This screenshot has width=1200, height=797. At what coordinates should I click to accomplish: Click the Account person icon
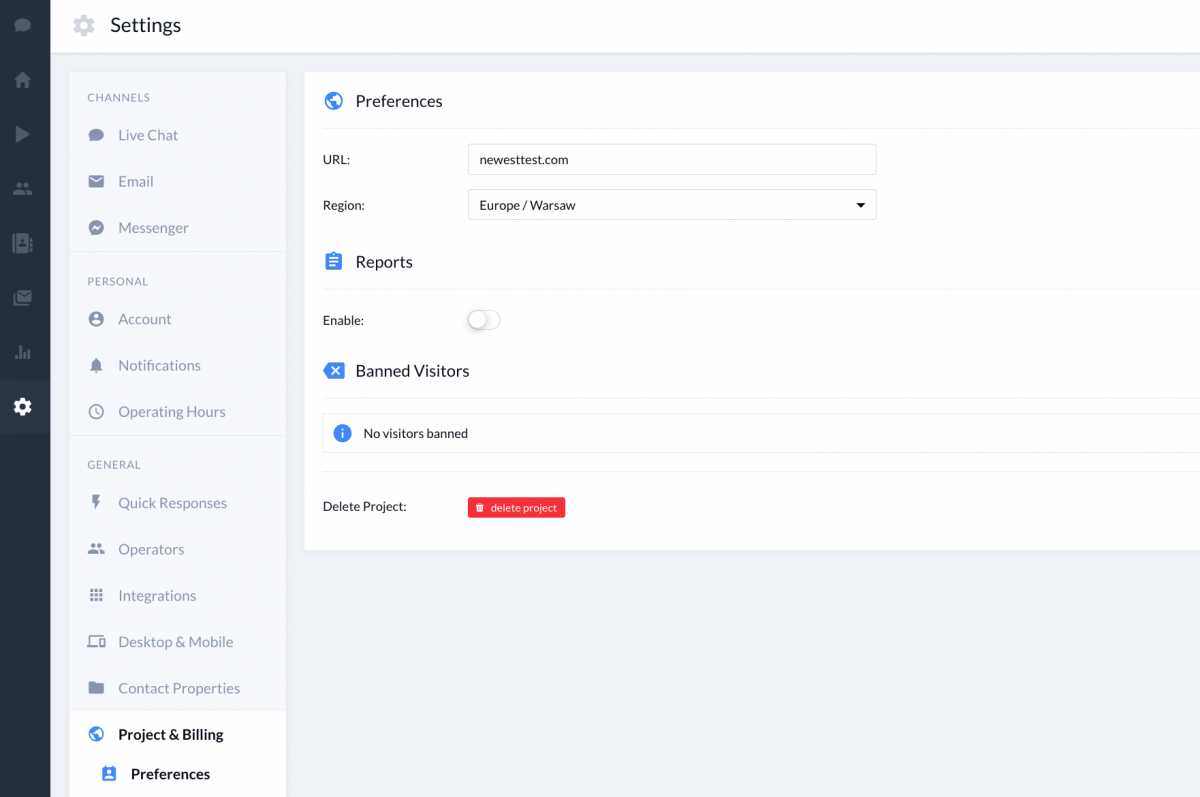coord(96,319)
